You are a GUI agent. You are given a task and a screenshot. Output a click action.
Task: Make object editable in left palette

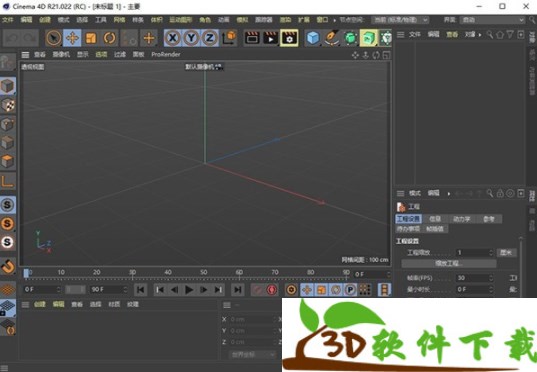point(8,62)
